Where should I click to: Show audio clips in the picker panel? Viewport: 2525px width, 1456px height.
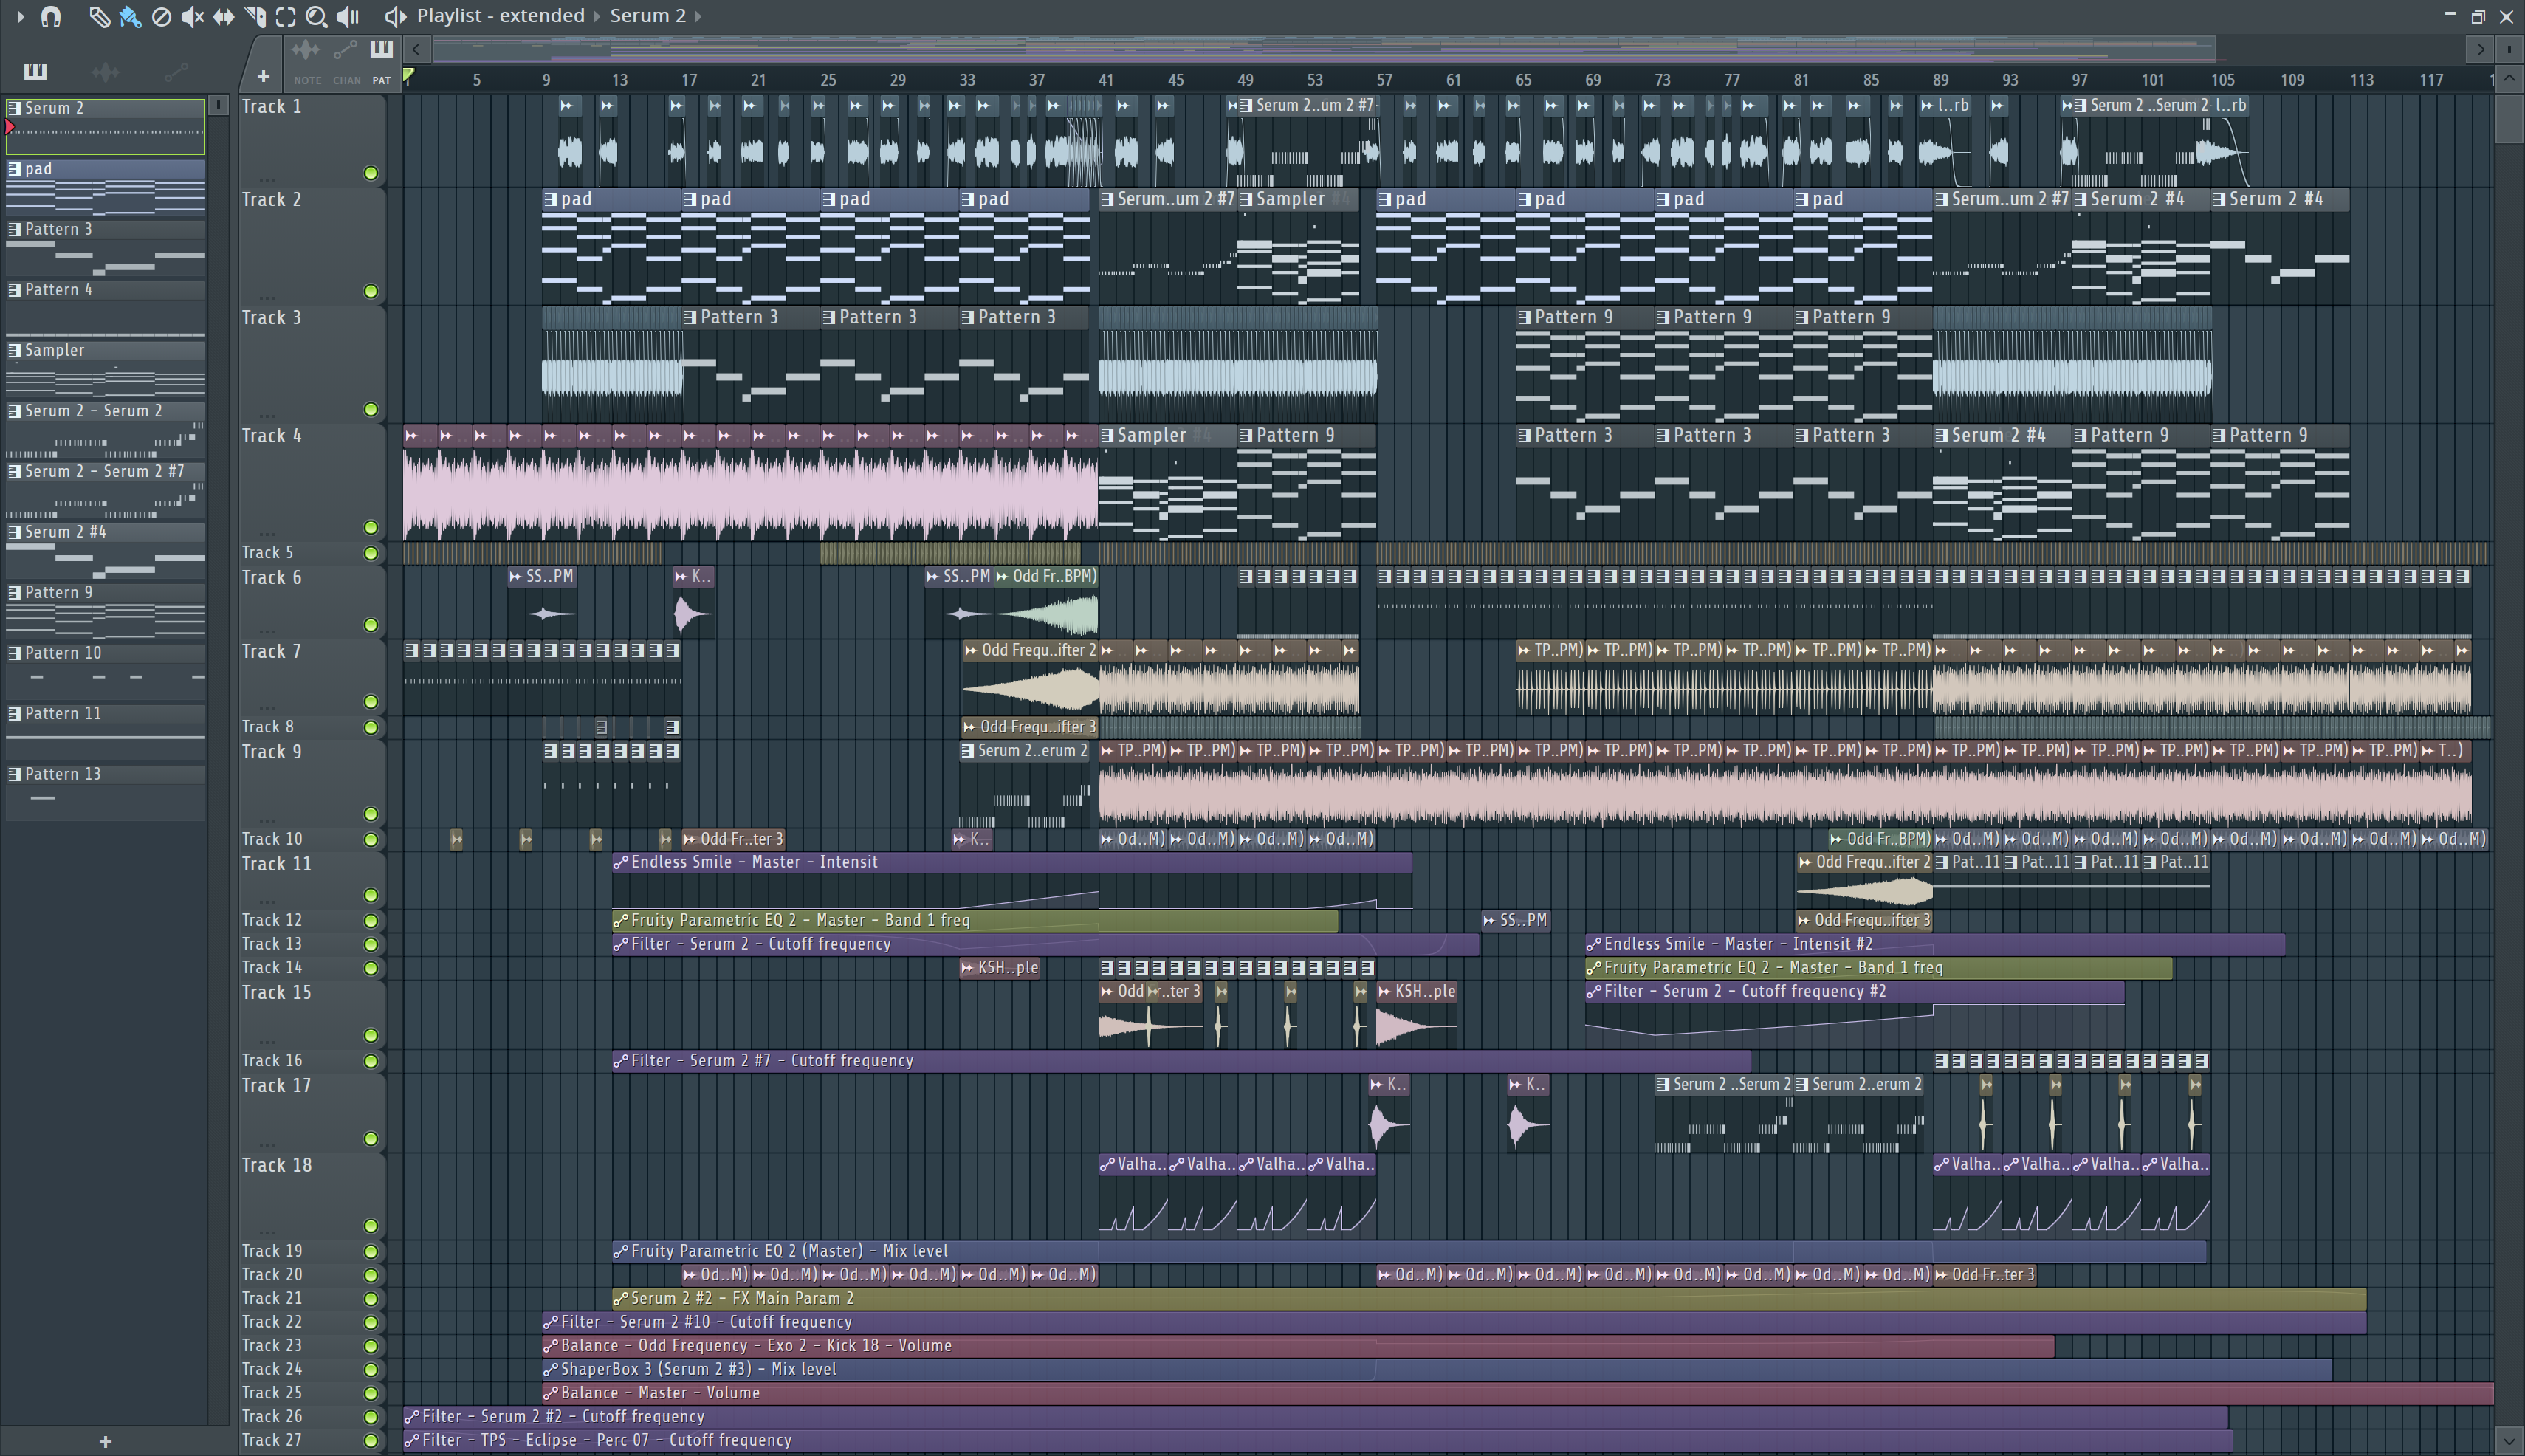coord(105,71)
